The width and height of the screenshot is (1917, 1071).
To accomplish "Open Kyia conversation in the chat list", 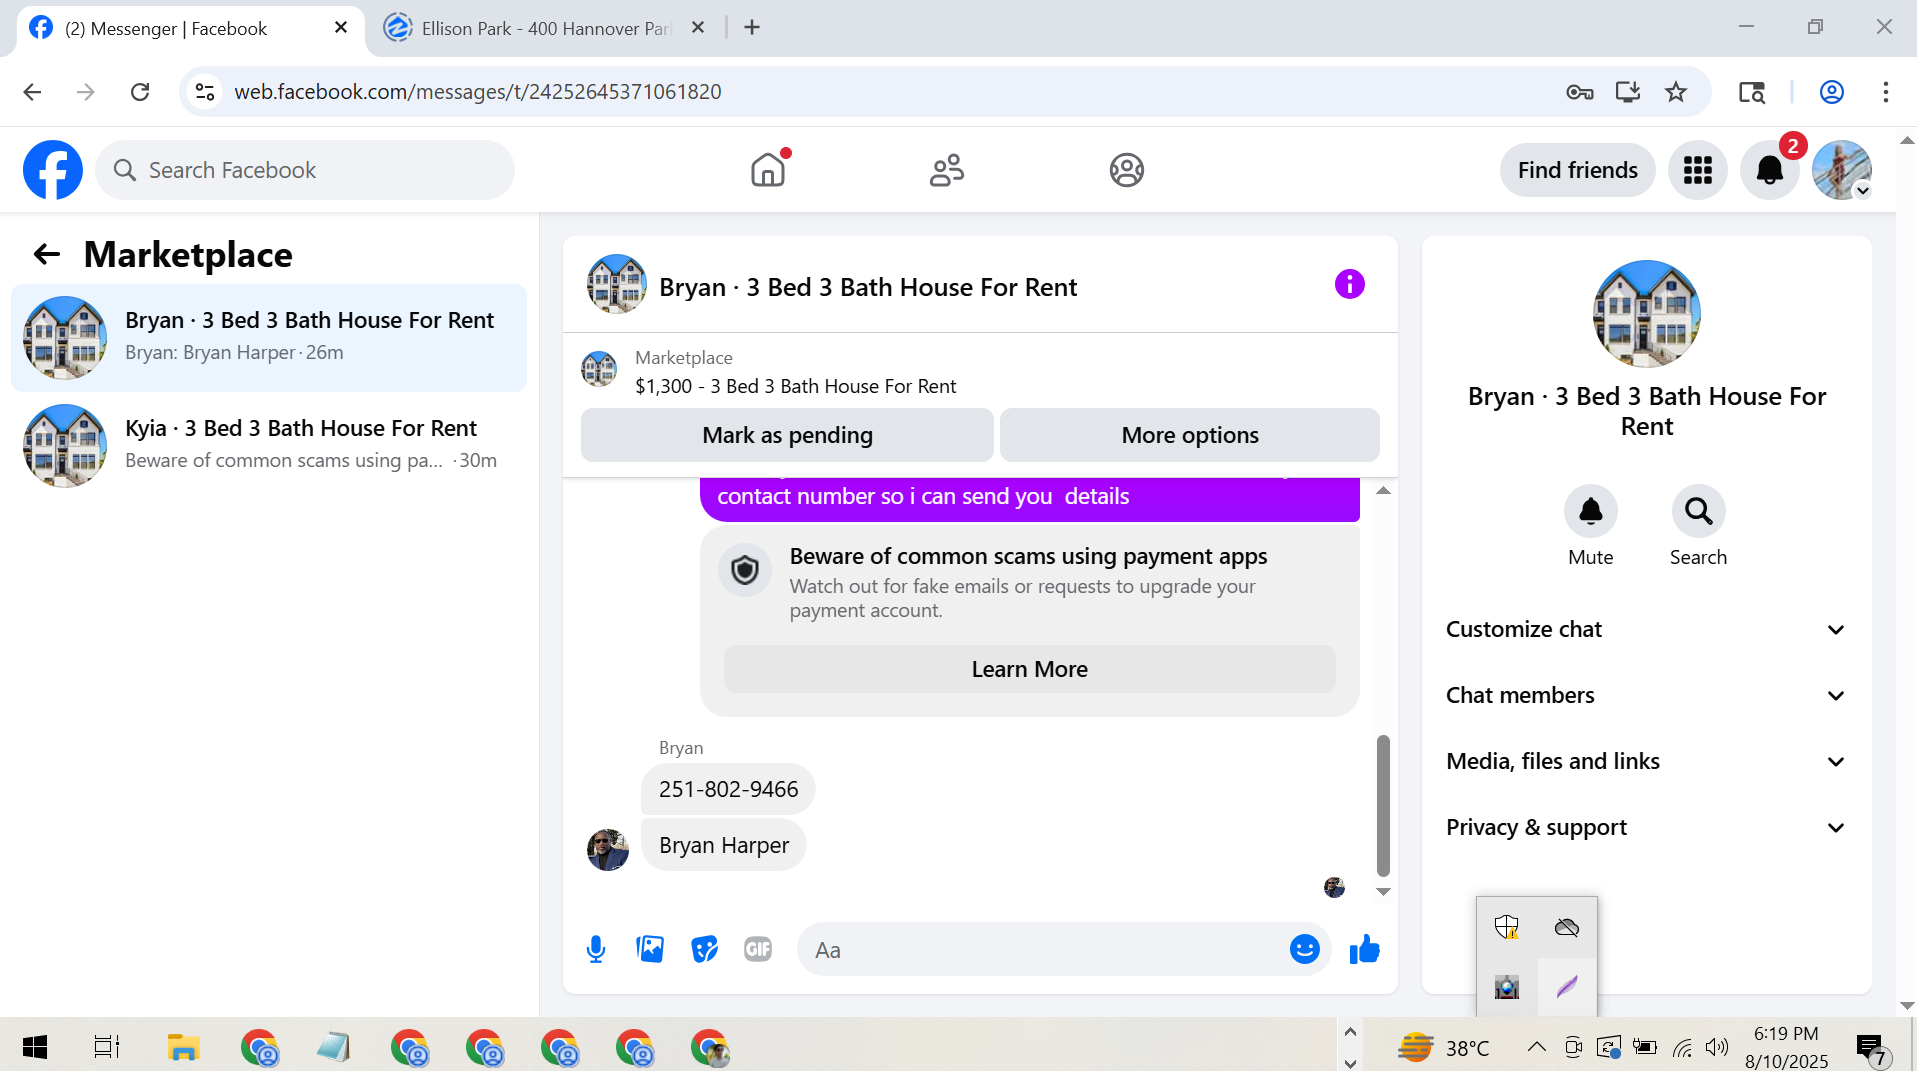I will pyautogui.click(x=269, y=445).
